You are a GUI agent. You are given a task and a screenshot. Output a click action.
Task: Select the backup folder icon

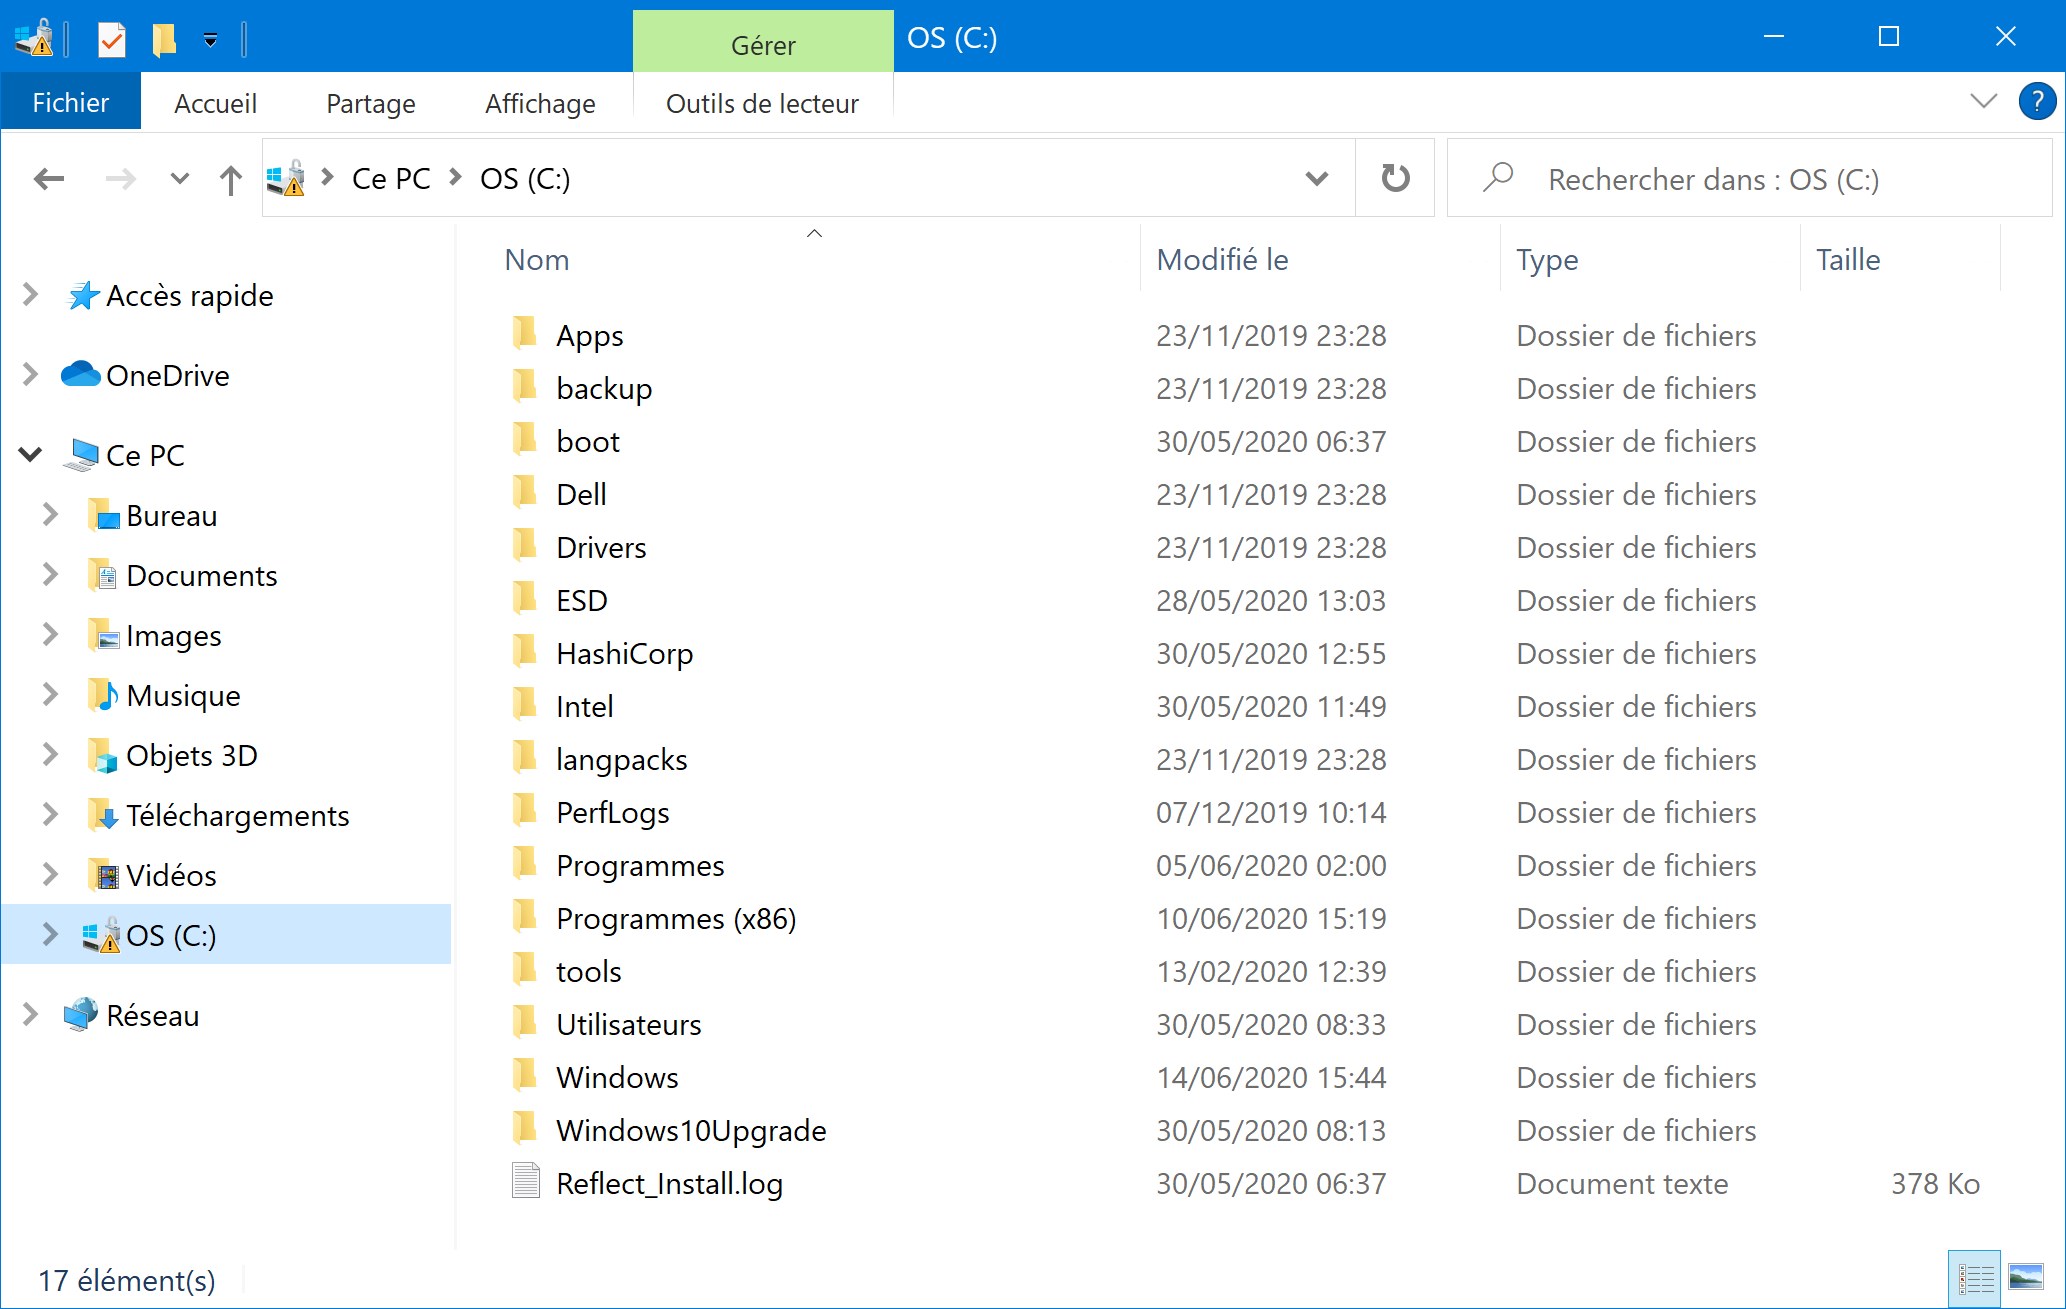click(524, 387)
